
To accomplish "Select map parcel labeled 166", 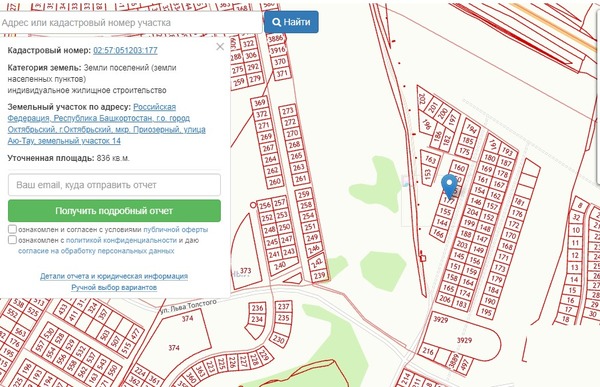I will (x=439, y=233).
